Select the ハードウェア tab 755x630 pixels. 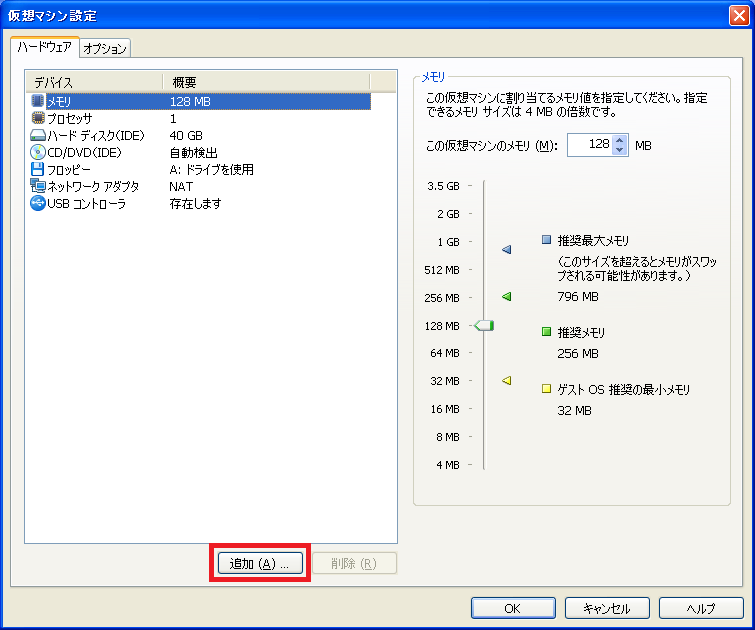45,47
